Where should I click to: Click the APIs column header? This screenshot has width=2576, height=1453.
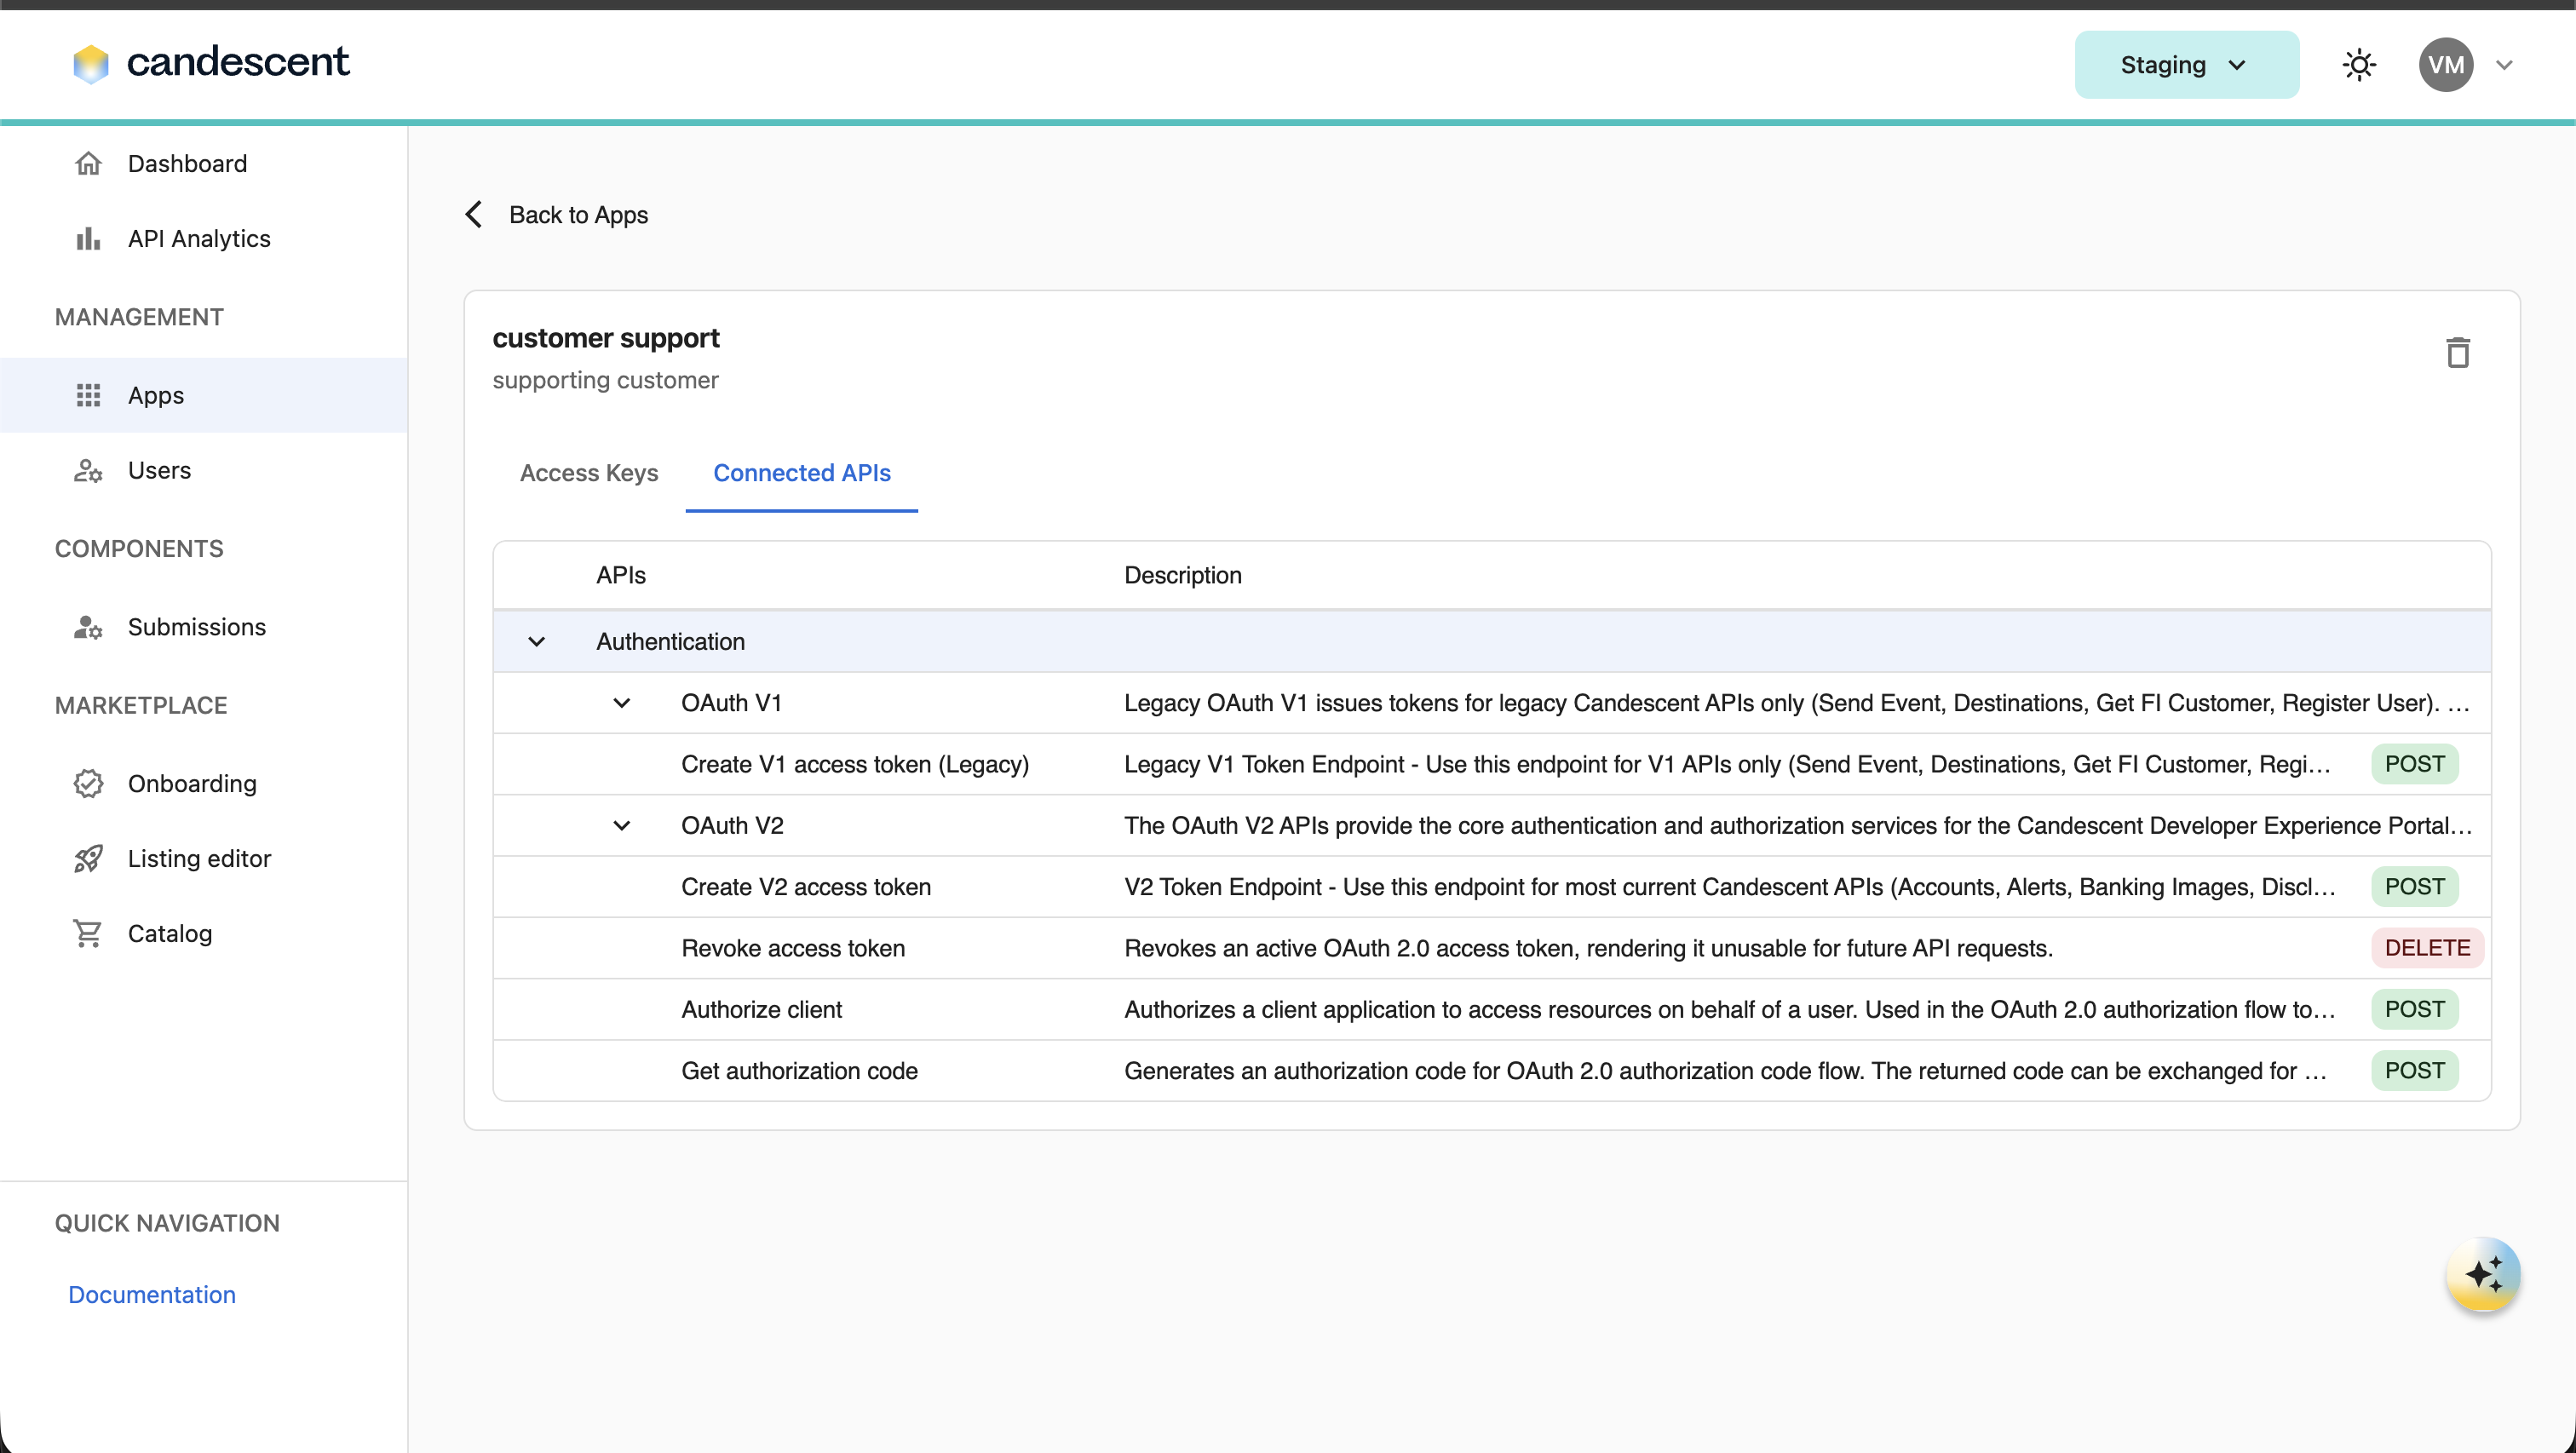tap(621, 575)
